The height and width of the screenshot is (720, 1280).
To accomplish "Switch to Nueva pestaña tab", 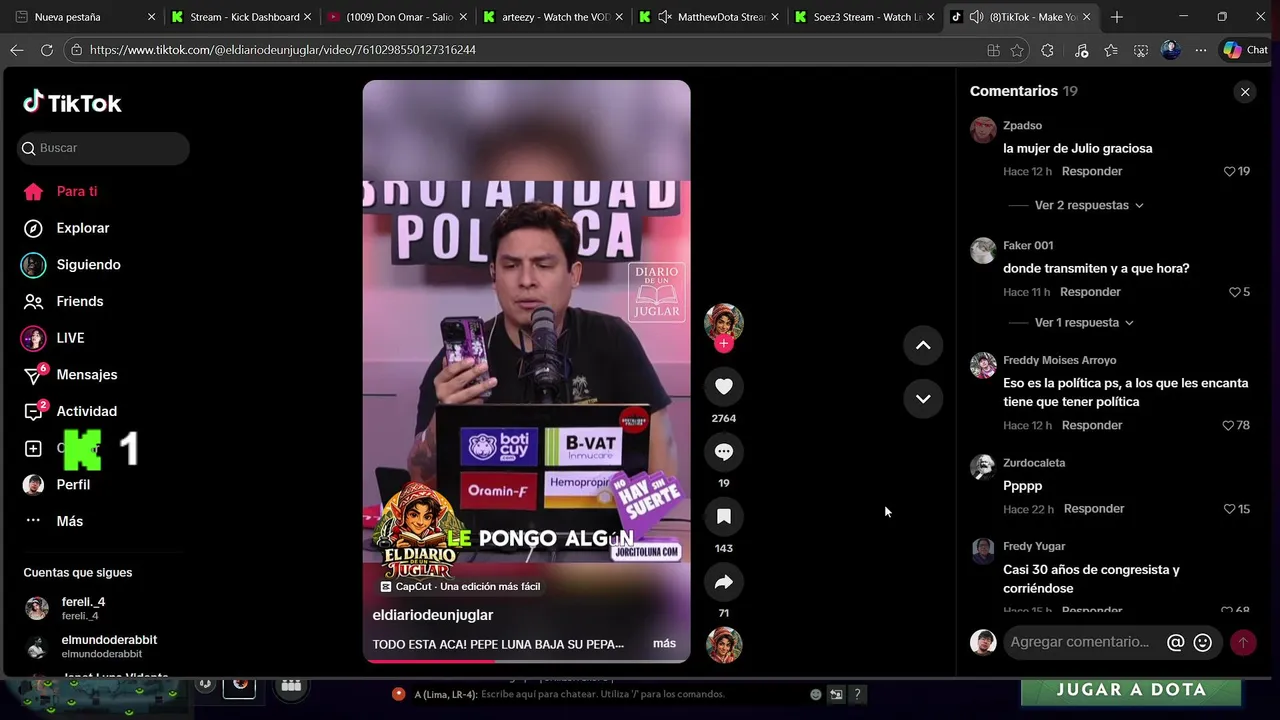I will [x=85, y=17].
